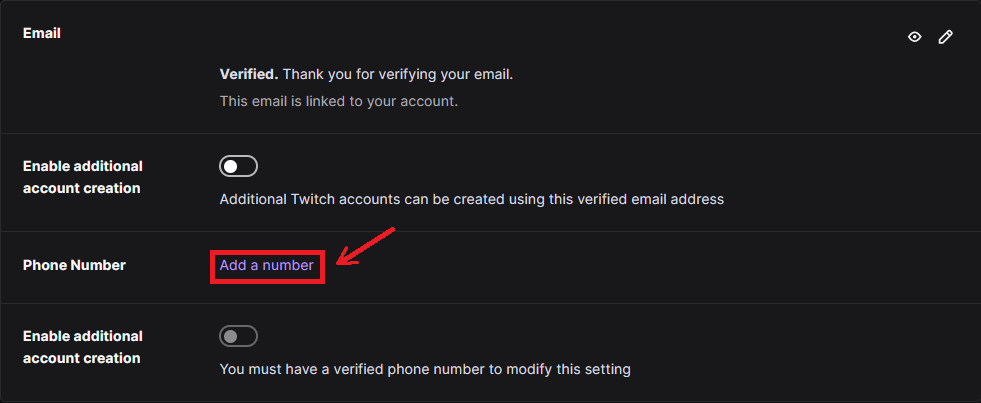
Task: Open the Add a number link
Action: [267, 265]
